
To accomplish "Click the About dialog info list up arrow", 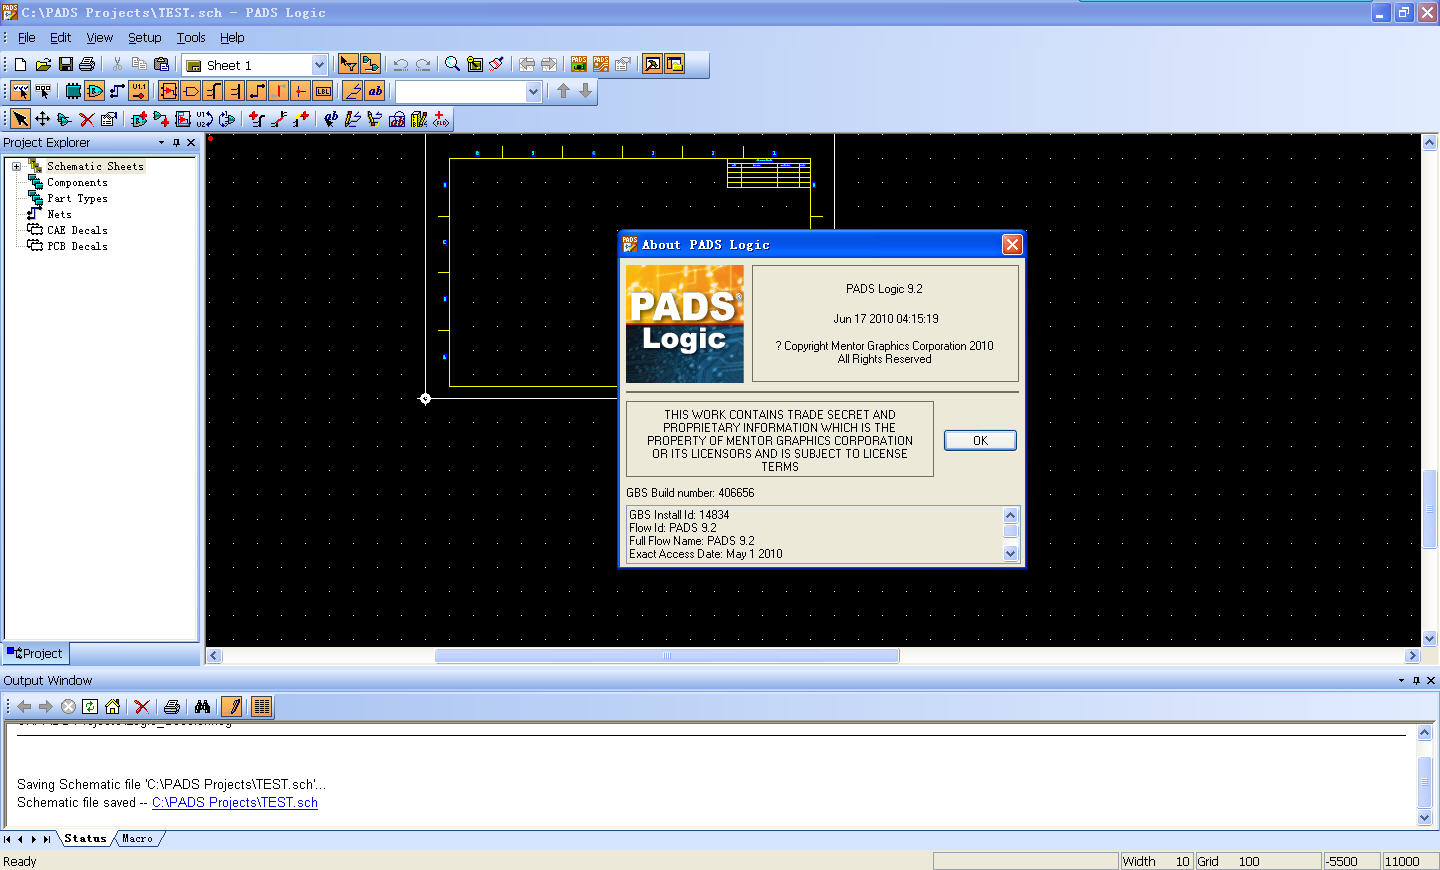I will 1010,515.
